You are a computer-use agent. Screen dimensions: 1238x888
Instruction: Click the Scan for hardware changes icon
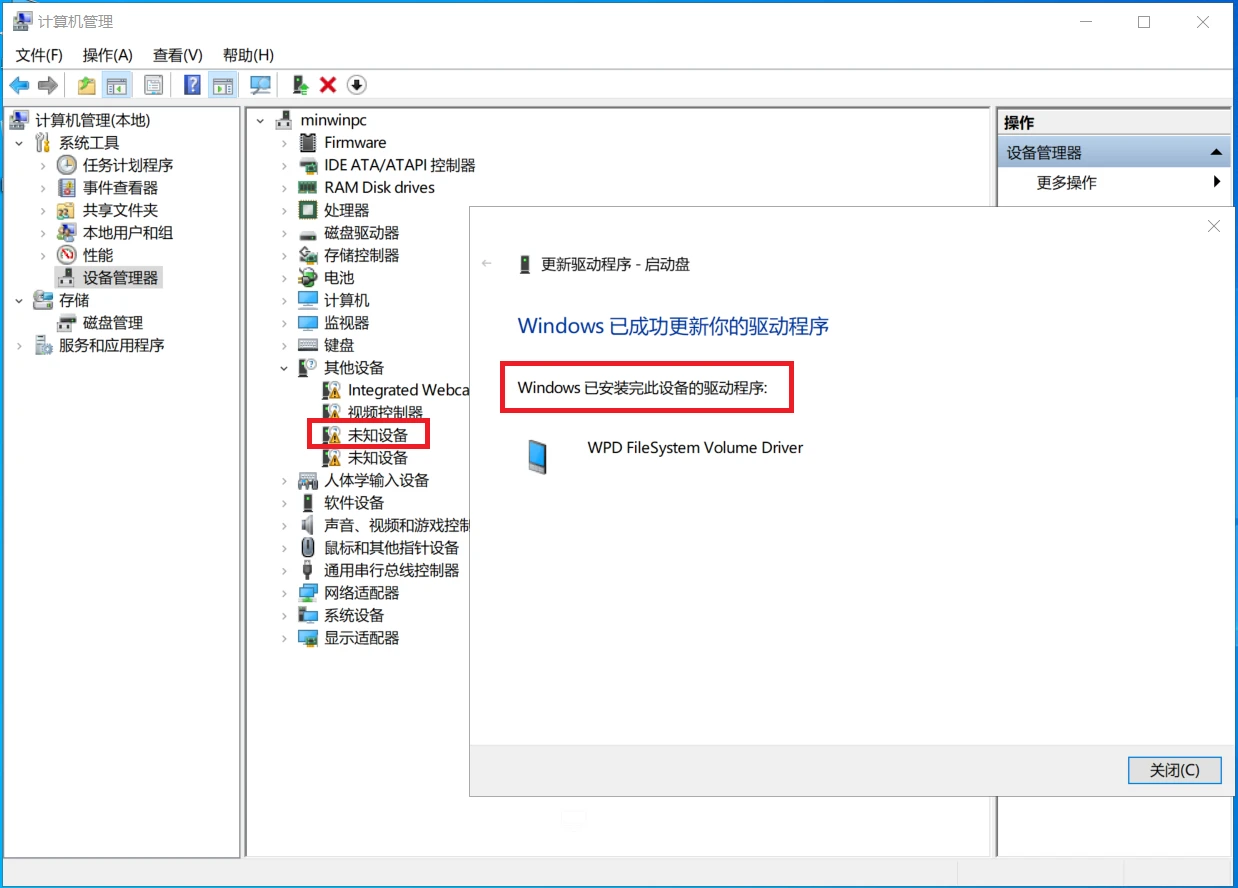coord(259,85)
